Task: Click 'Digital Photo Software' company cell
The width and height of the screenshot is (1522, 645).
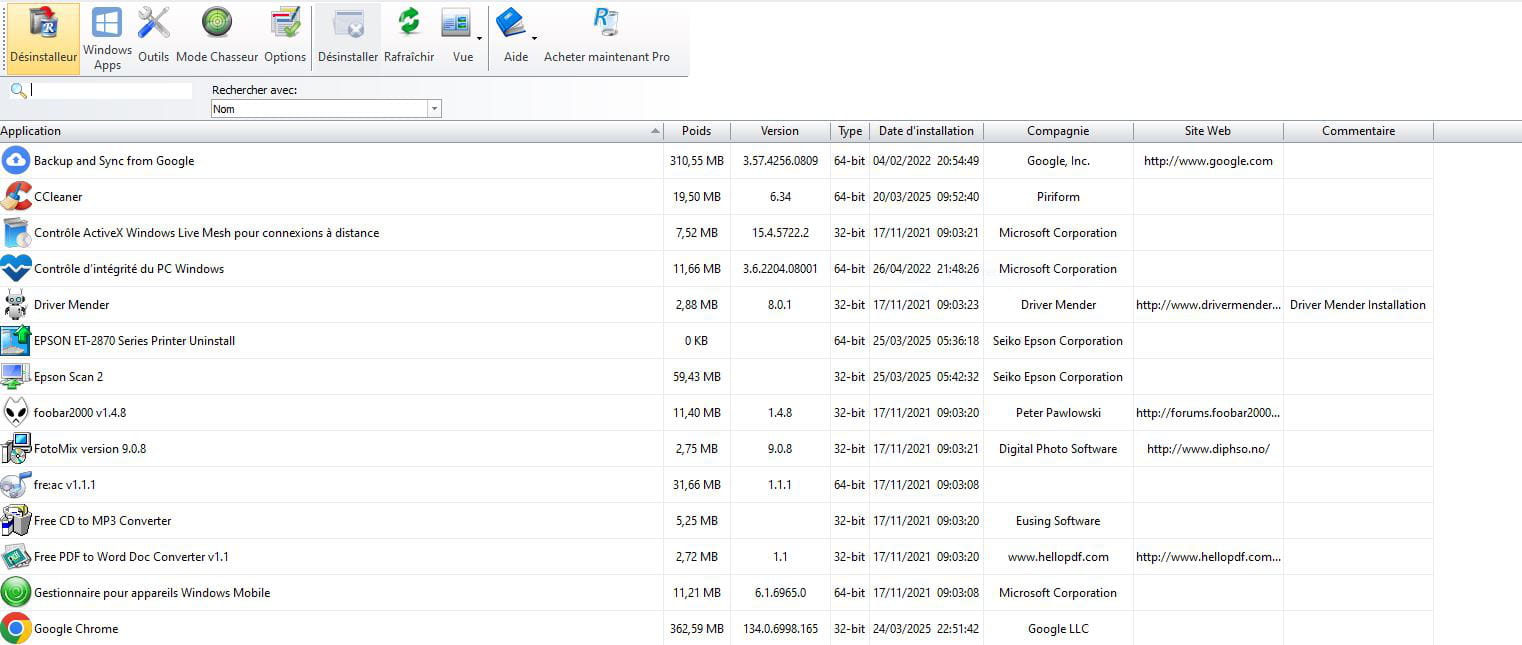Action: point(1058,449)
